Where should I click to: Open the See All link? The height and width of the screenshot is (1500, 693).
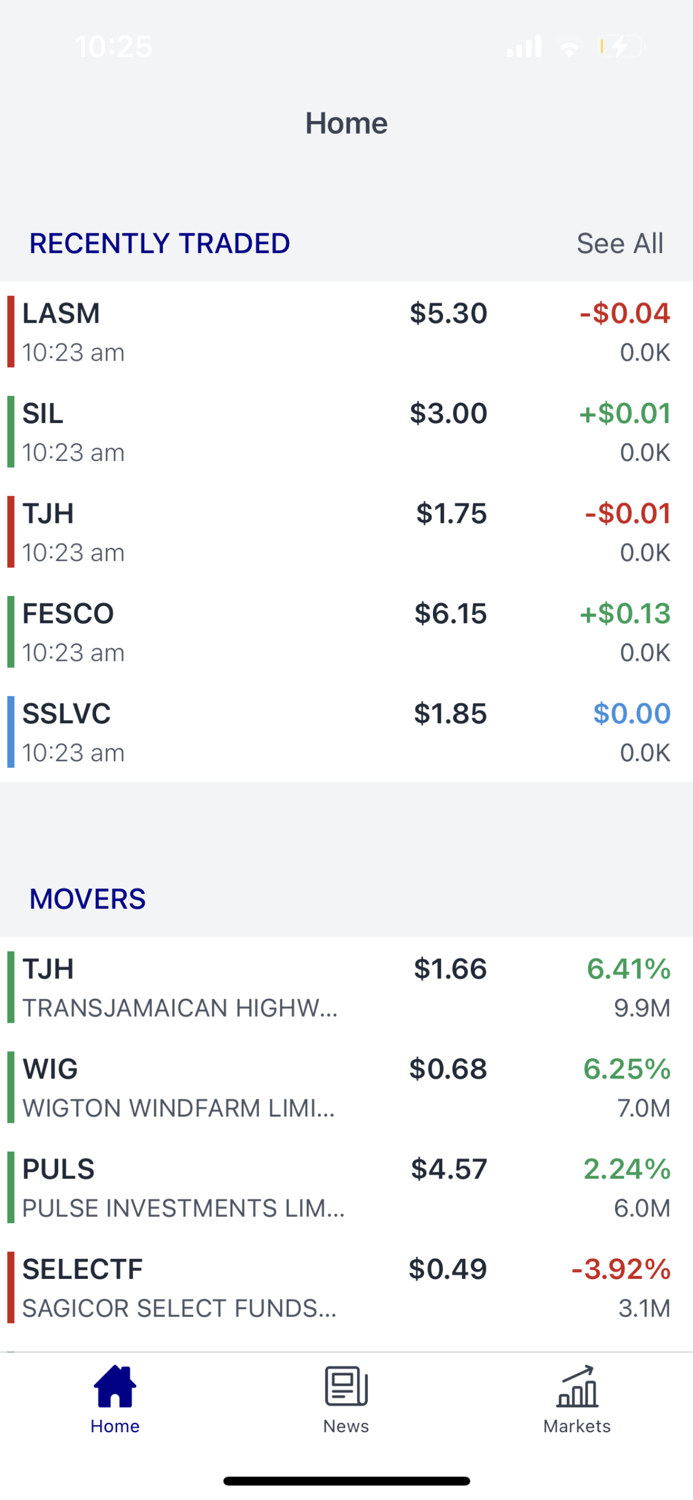click(620, 243)
